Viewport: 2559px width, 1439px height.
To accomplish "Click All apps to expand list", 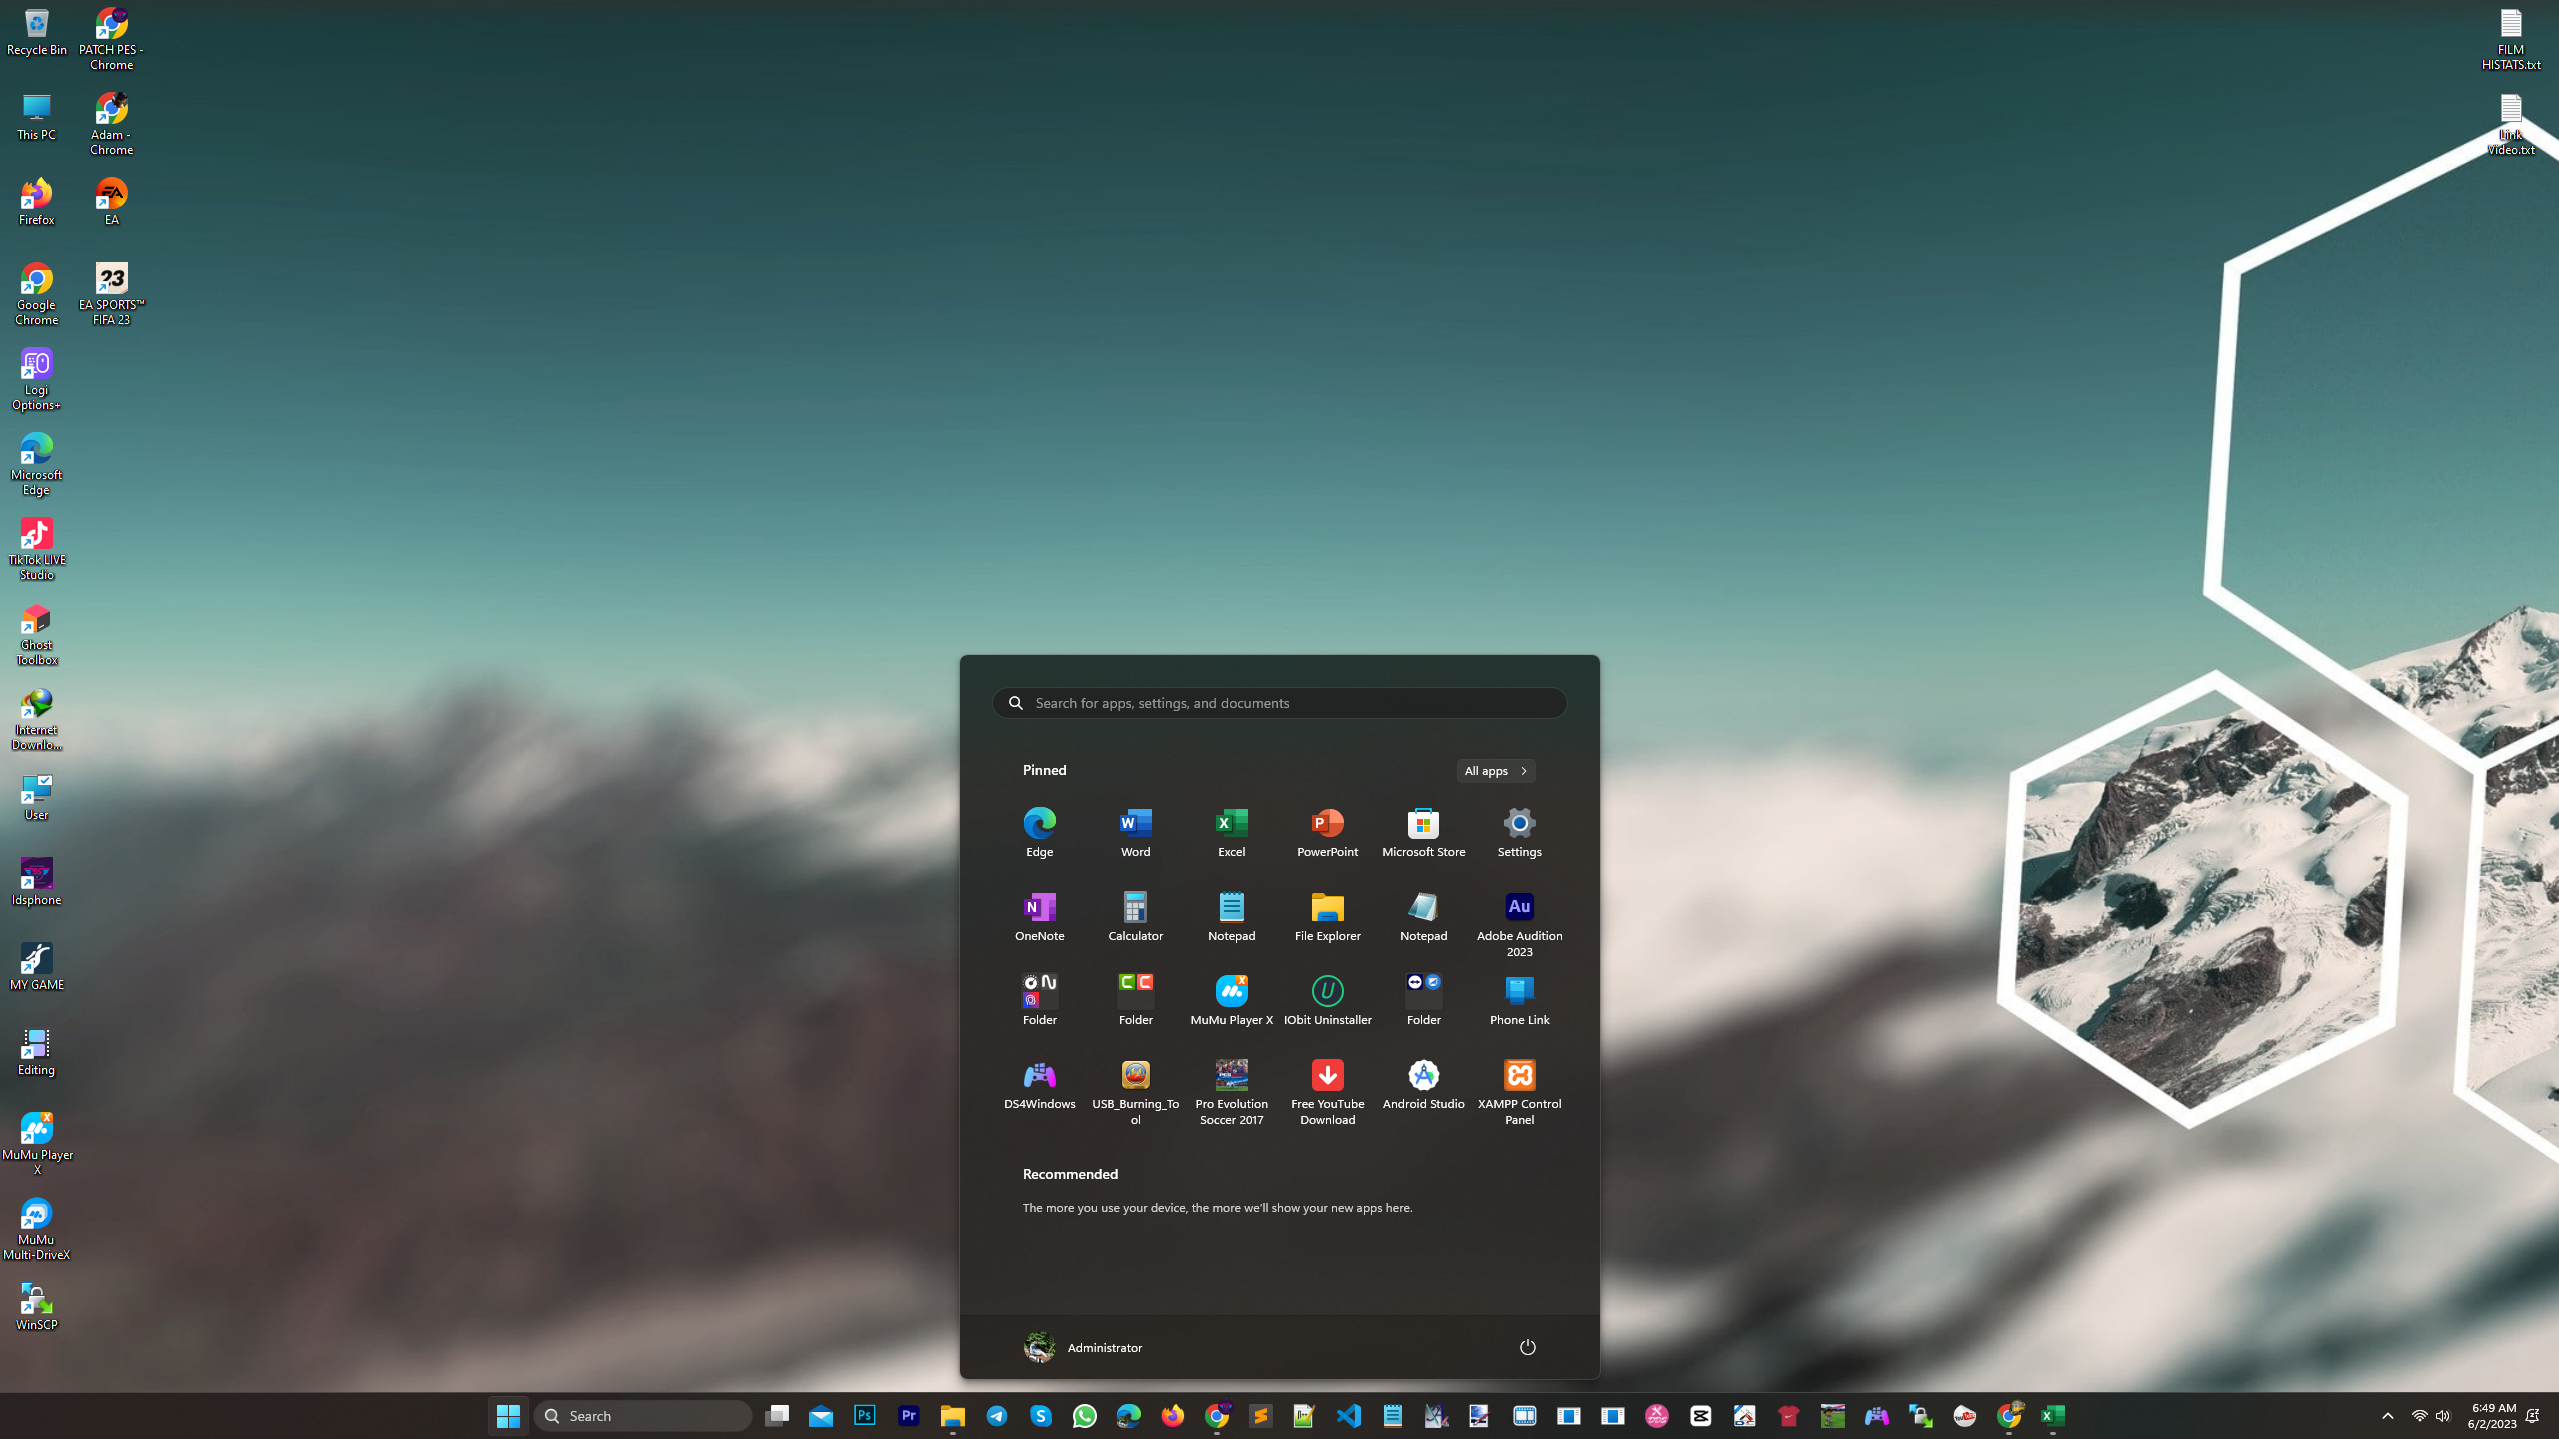I will (1494, 770).
